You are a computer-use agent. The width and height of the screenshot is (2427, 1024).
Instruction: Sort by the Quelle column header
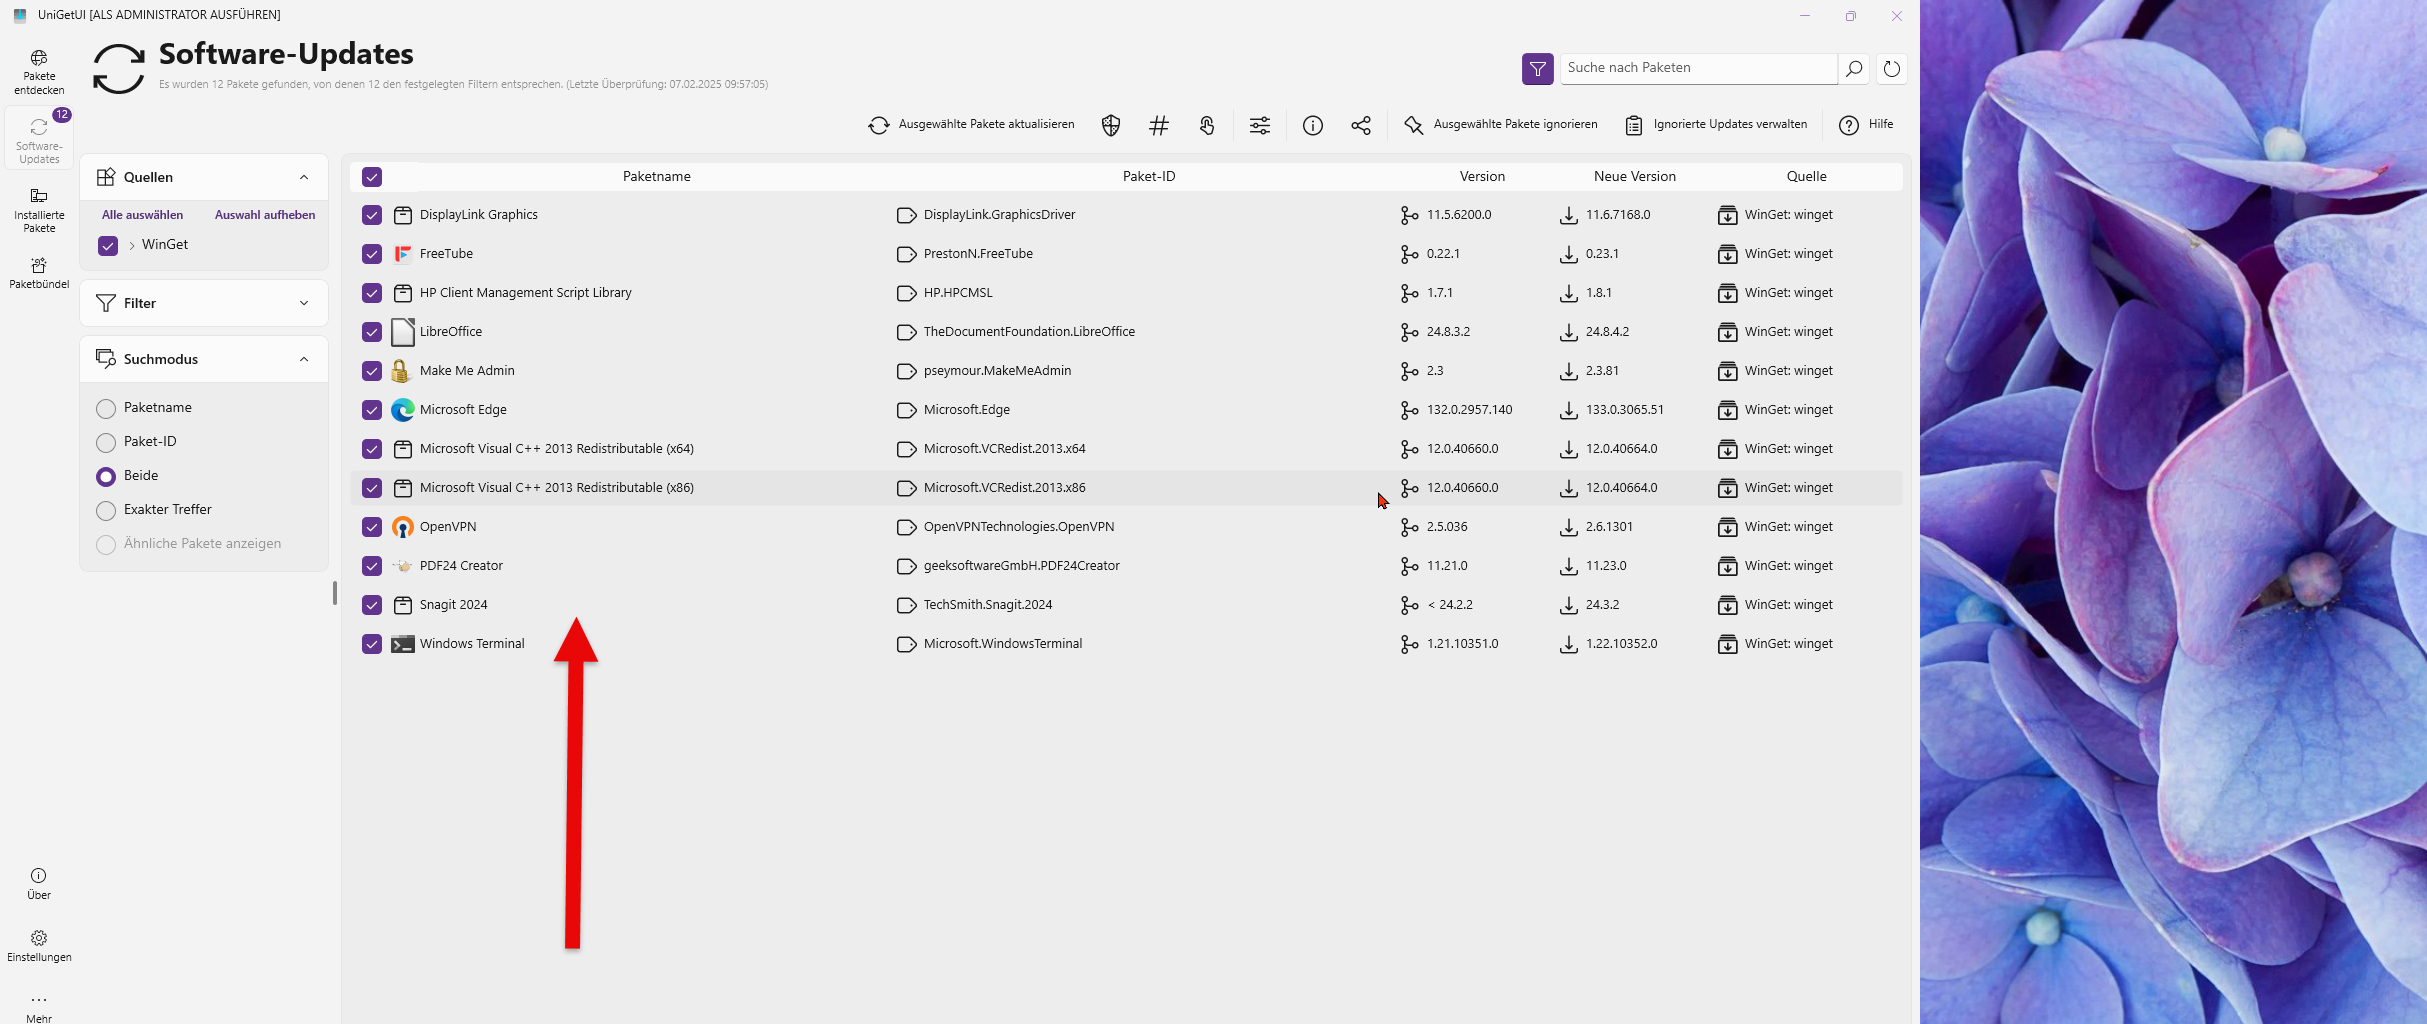1807,177
